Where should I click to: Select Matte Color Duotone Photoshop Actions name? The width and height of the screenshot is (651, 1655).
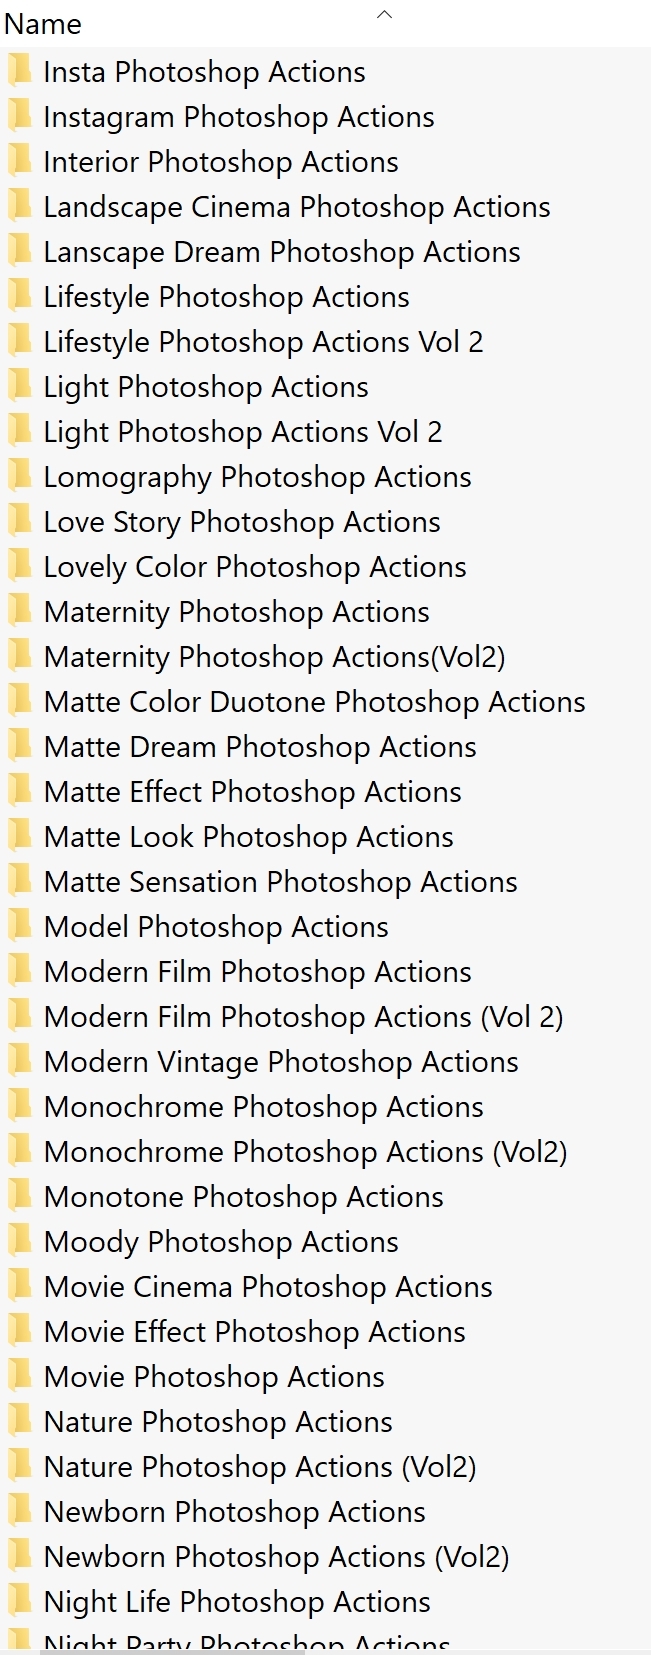point(314,702)
